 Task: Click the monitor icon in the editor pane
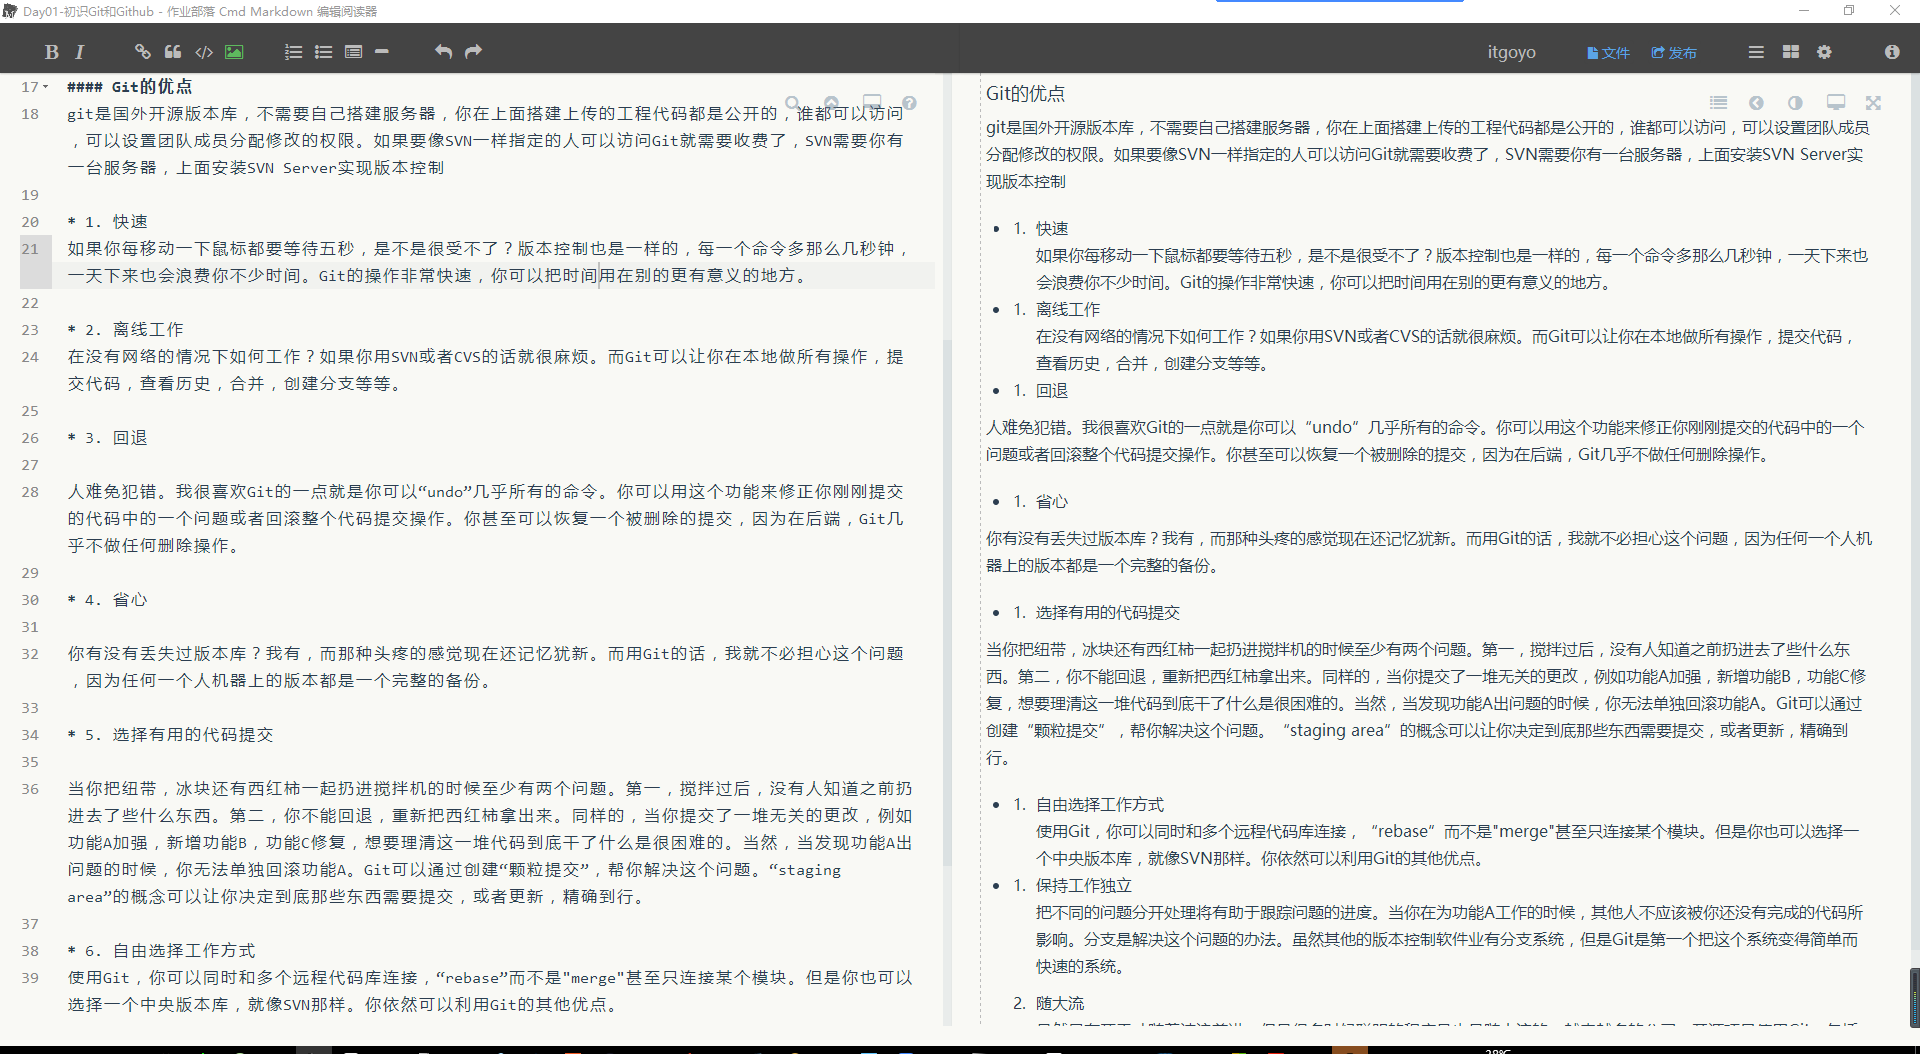(872, 103)
